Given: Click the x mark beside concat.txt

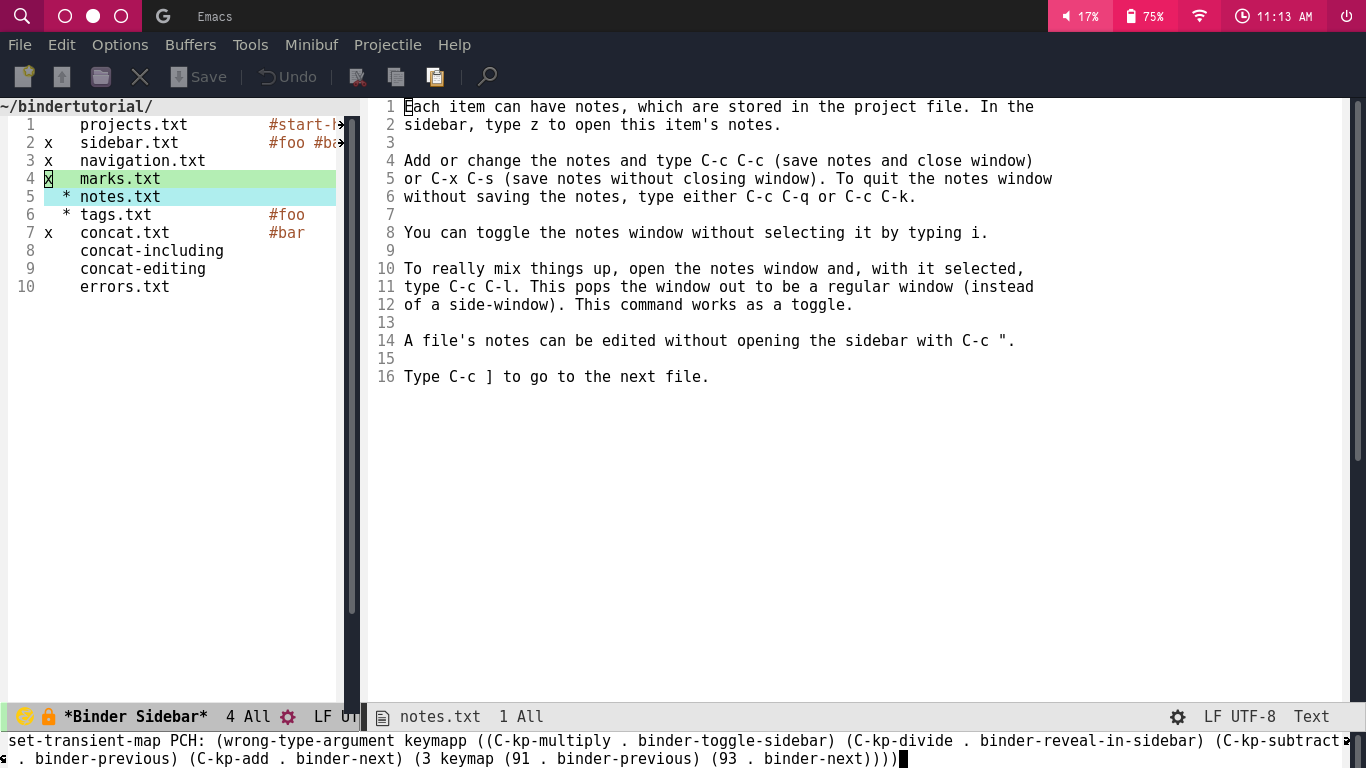Looking at the screenshot, I should [x=48, y=233].
